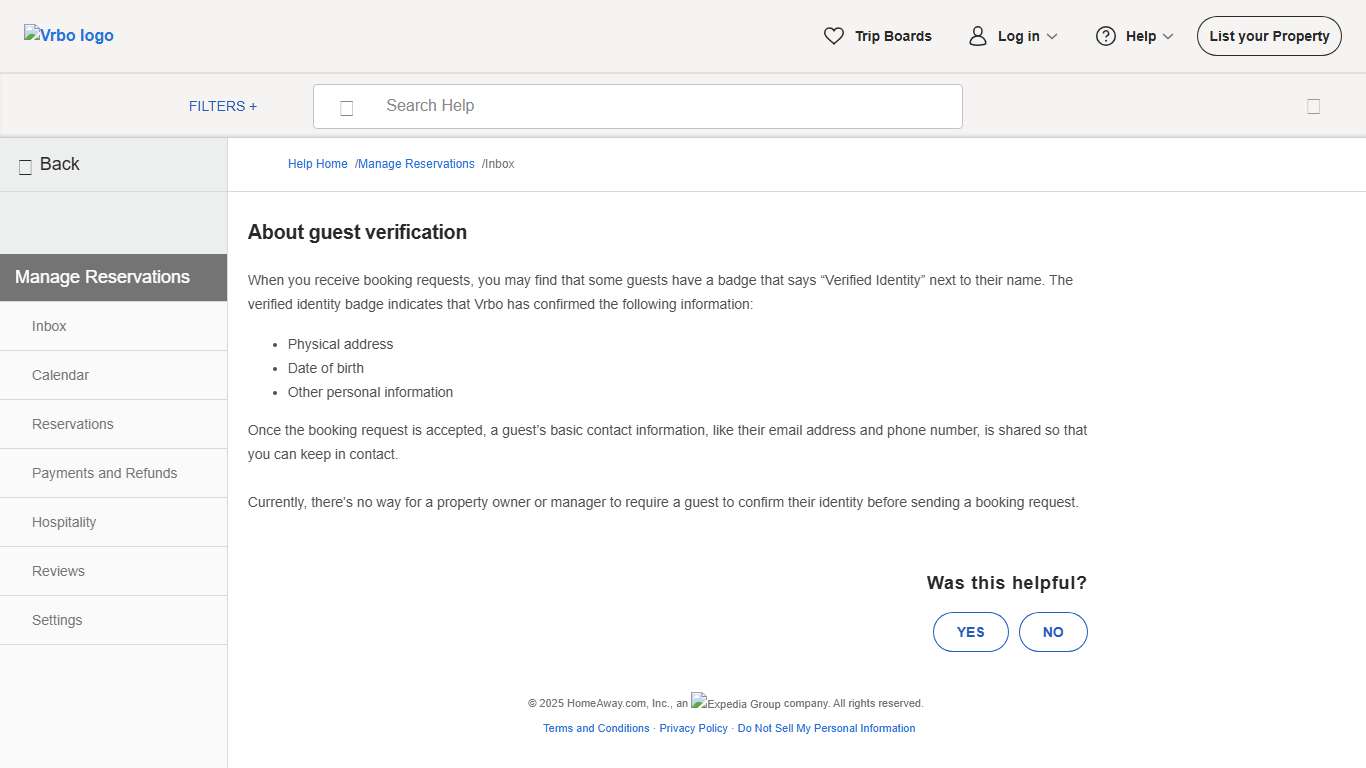Select the small checkbox at far right of filter bar

click(x=1313, y=106)
